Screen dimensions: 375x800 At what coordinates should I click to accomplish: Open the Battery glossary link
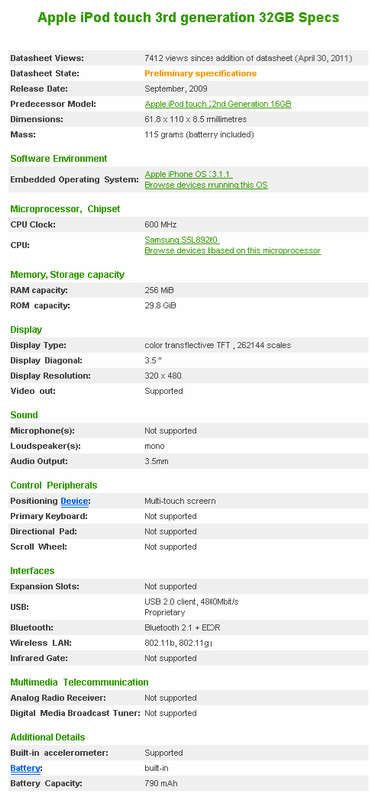pos(26,768)
